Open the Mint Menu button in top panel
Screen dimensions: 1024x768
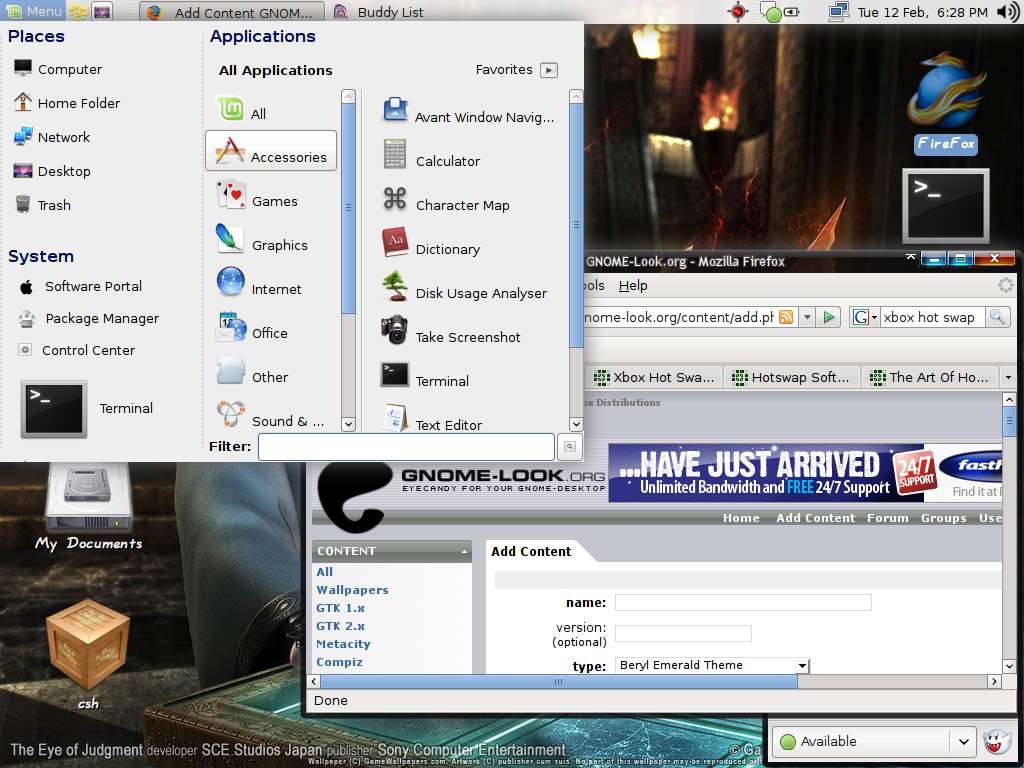(34, 11)
